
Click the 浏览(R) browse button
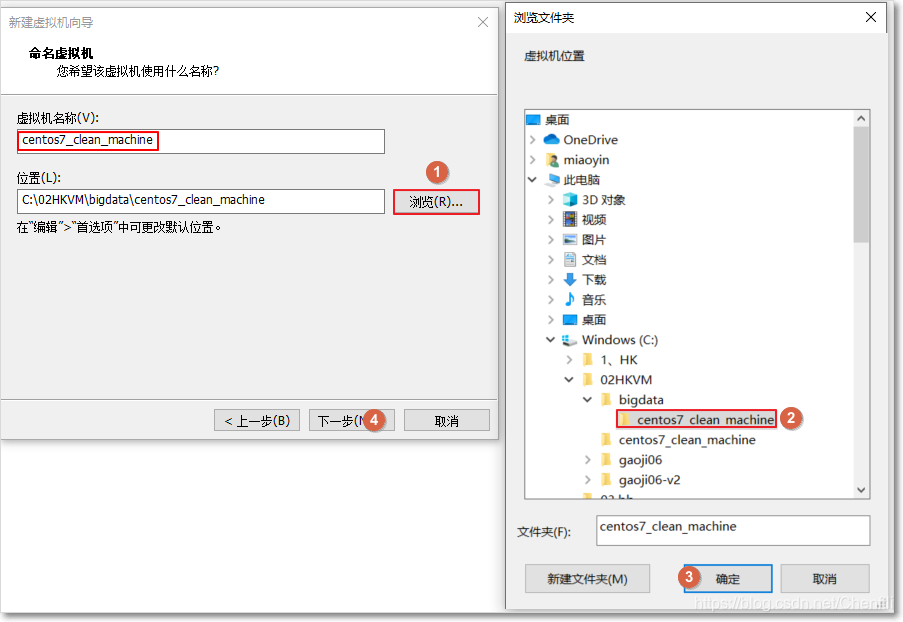click(x=437, y=201)
